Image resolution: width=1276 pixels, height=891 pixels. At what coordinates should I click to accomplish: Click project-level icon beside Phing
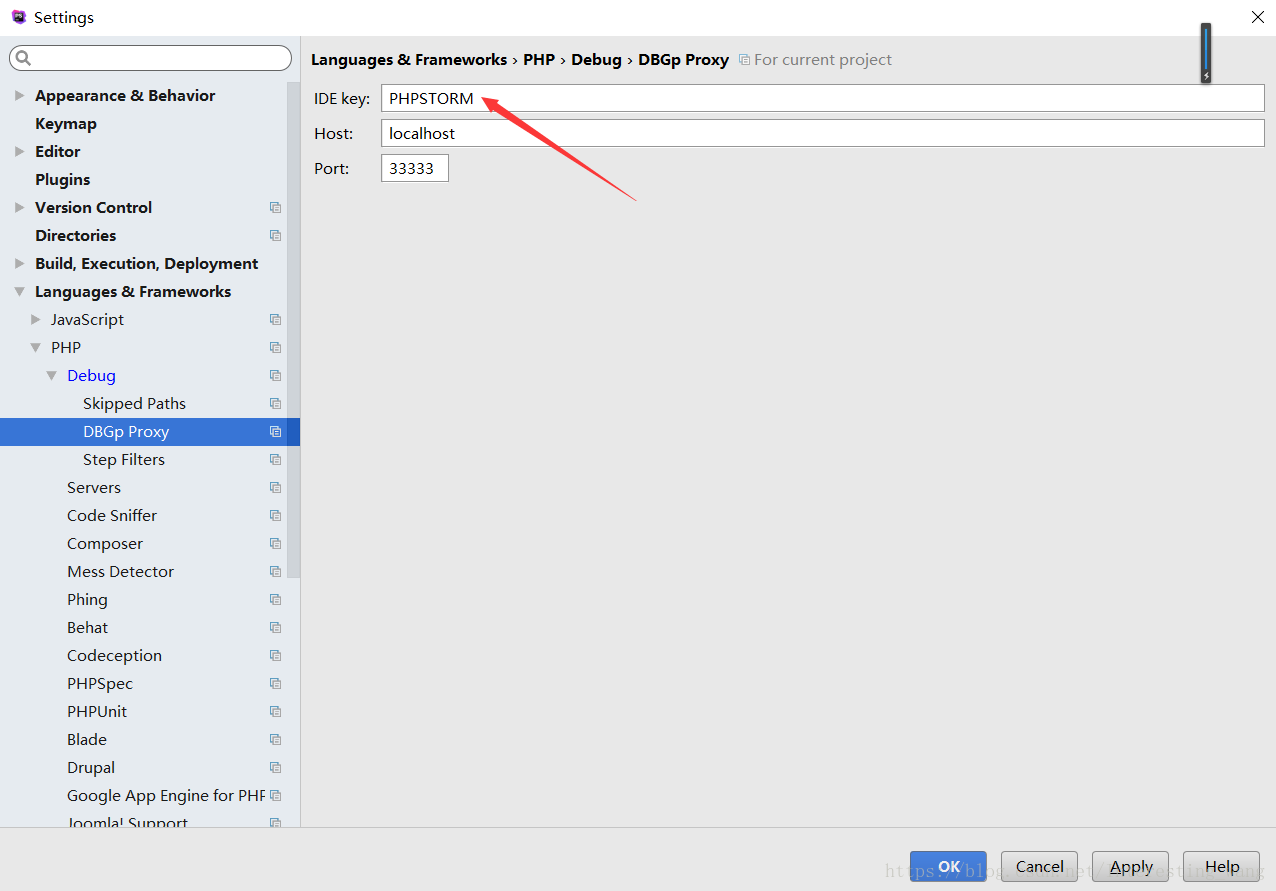[275, 600]
